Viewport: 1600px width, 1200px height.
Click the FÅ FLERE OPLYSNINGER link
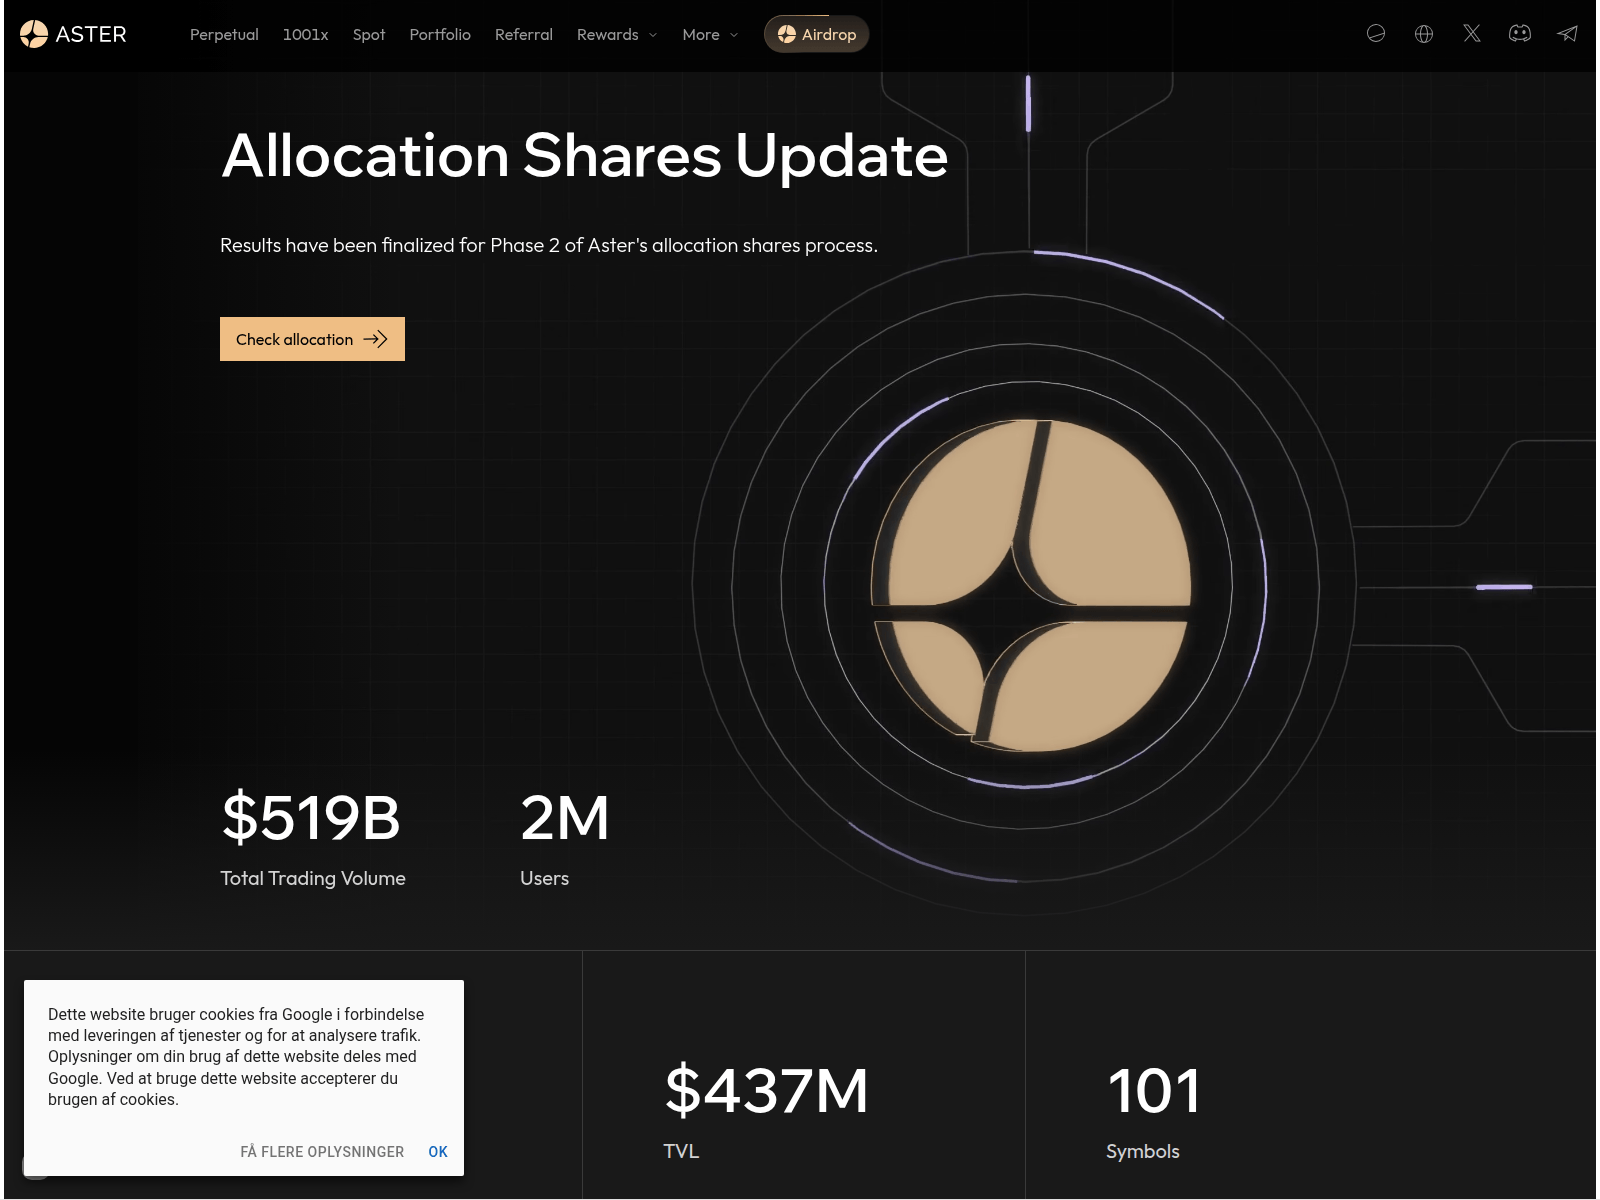point(322,1151)
